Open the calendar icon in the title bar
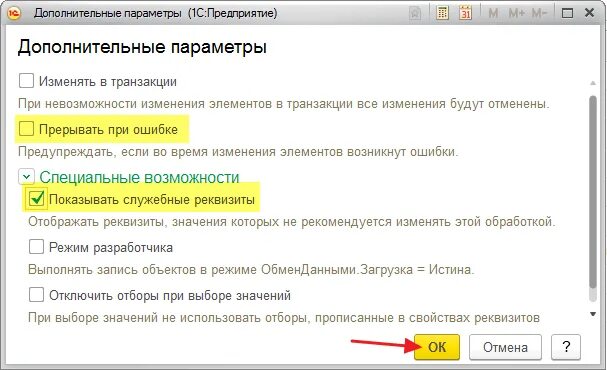 point(465,13)
